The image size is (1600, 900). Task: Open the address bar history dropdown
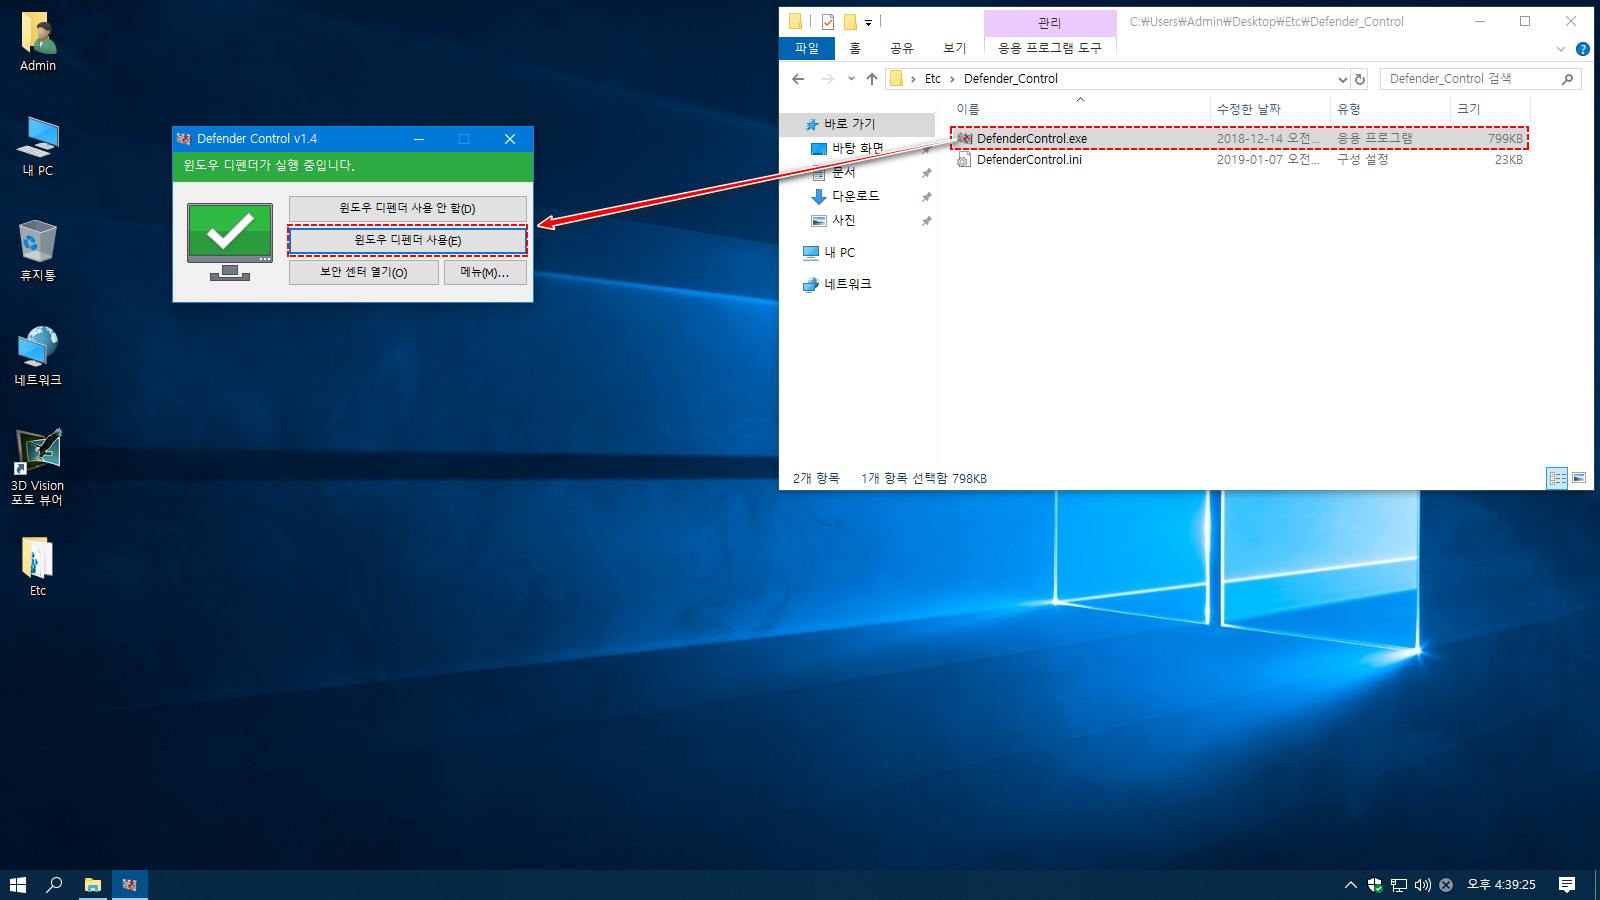1342,79
